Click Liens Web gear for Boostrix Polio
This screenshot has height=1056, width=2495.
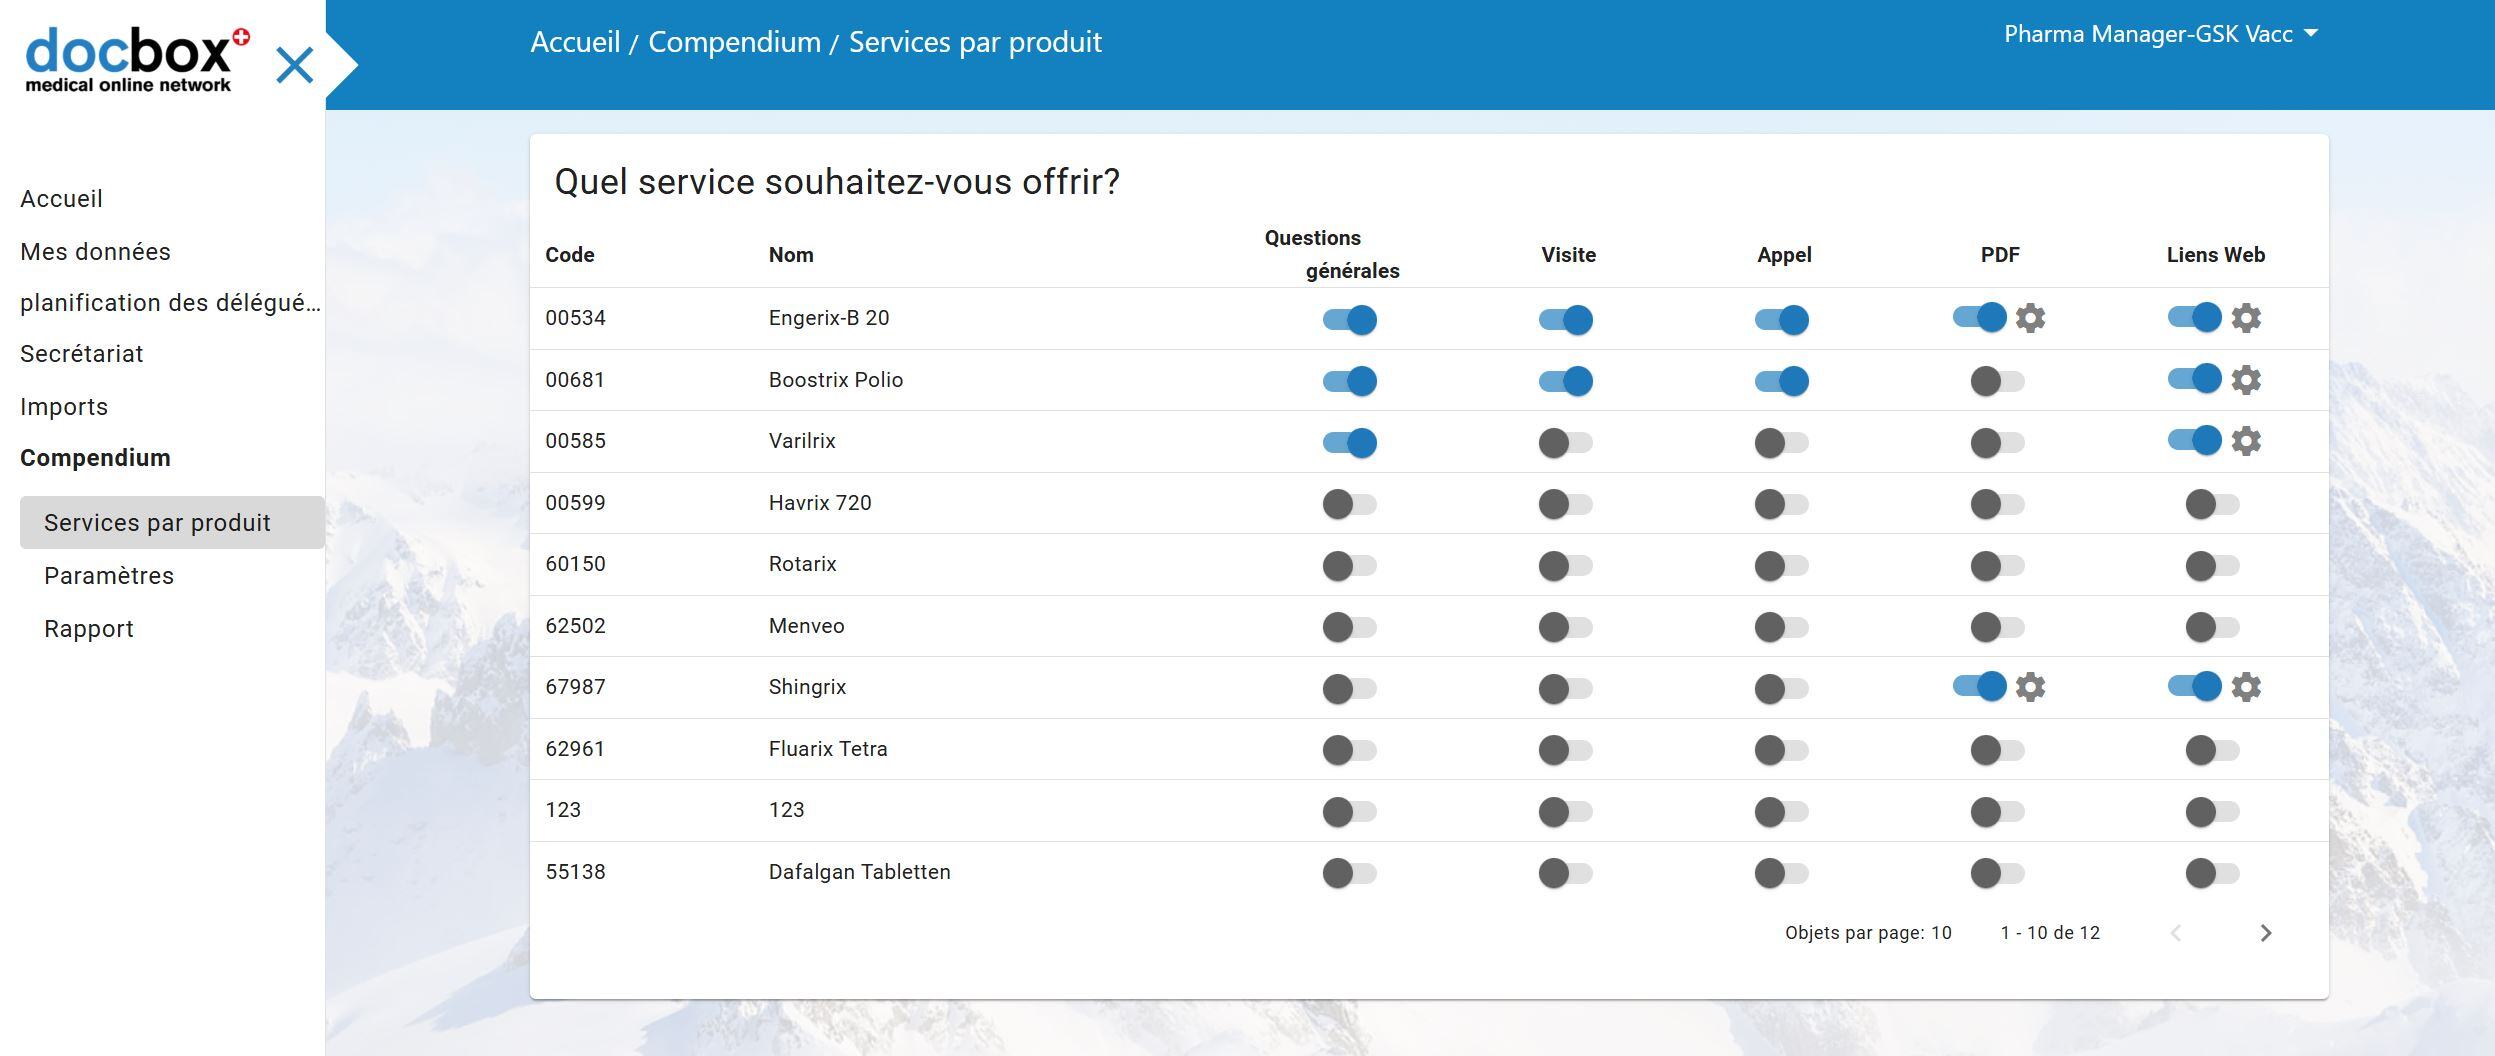coord(2246,380)
